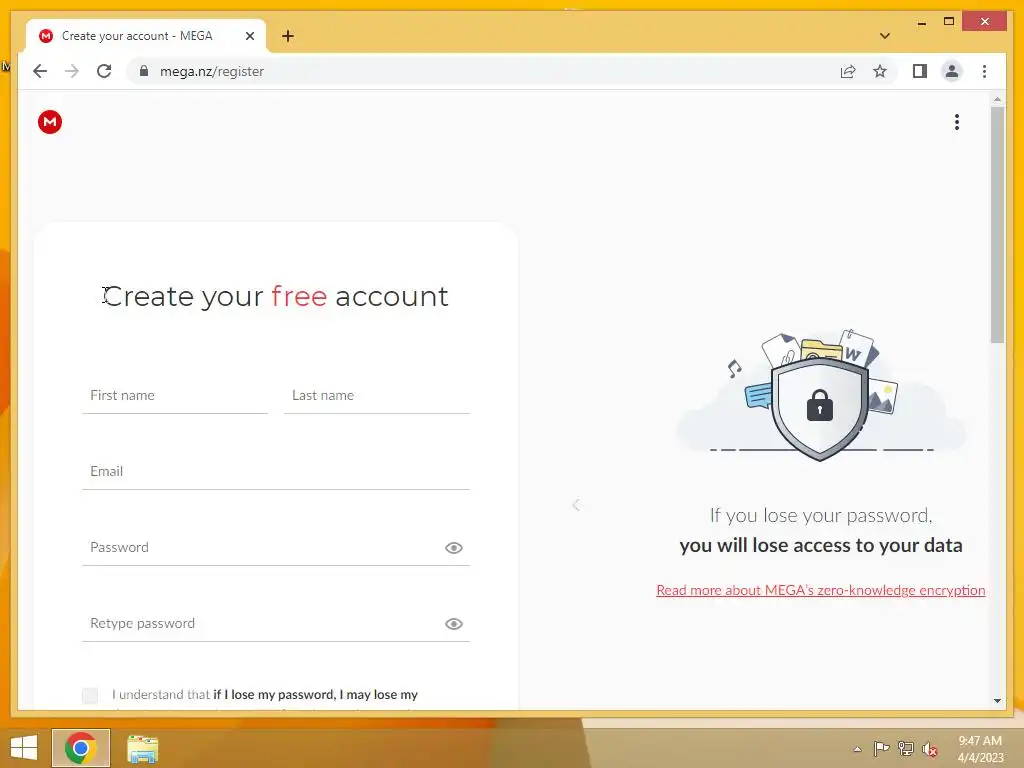This screenshot has height=768, width=1024.
Task: Go back with browser back arrow
Action: pyautogui.click(x=40, y=71)
